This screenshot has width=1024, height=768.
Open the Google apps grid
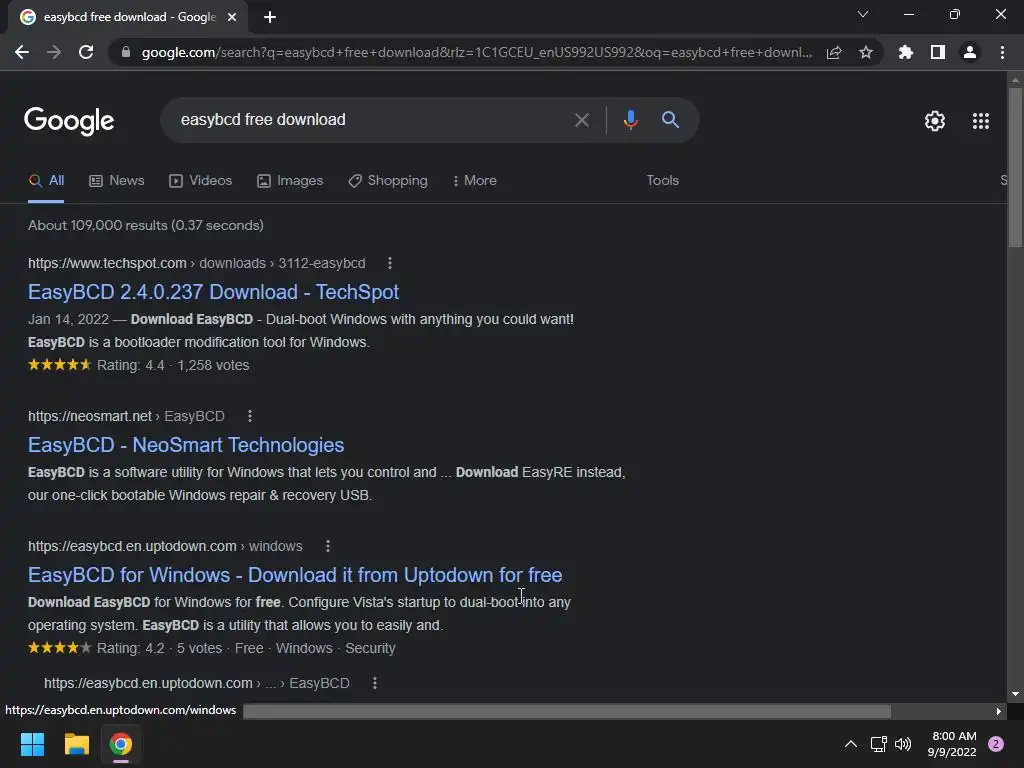981,121
